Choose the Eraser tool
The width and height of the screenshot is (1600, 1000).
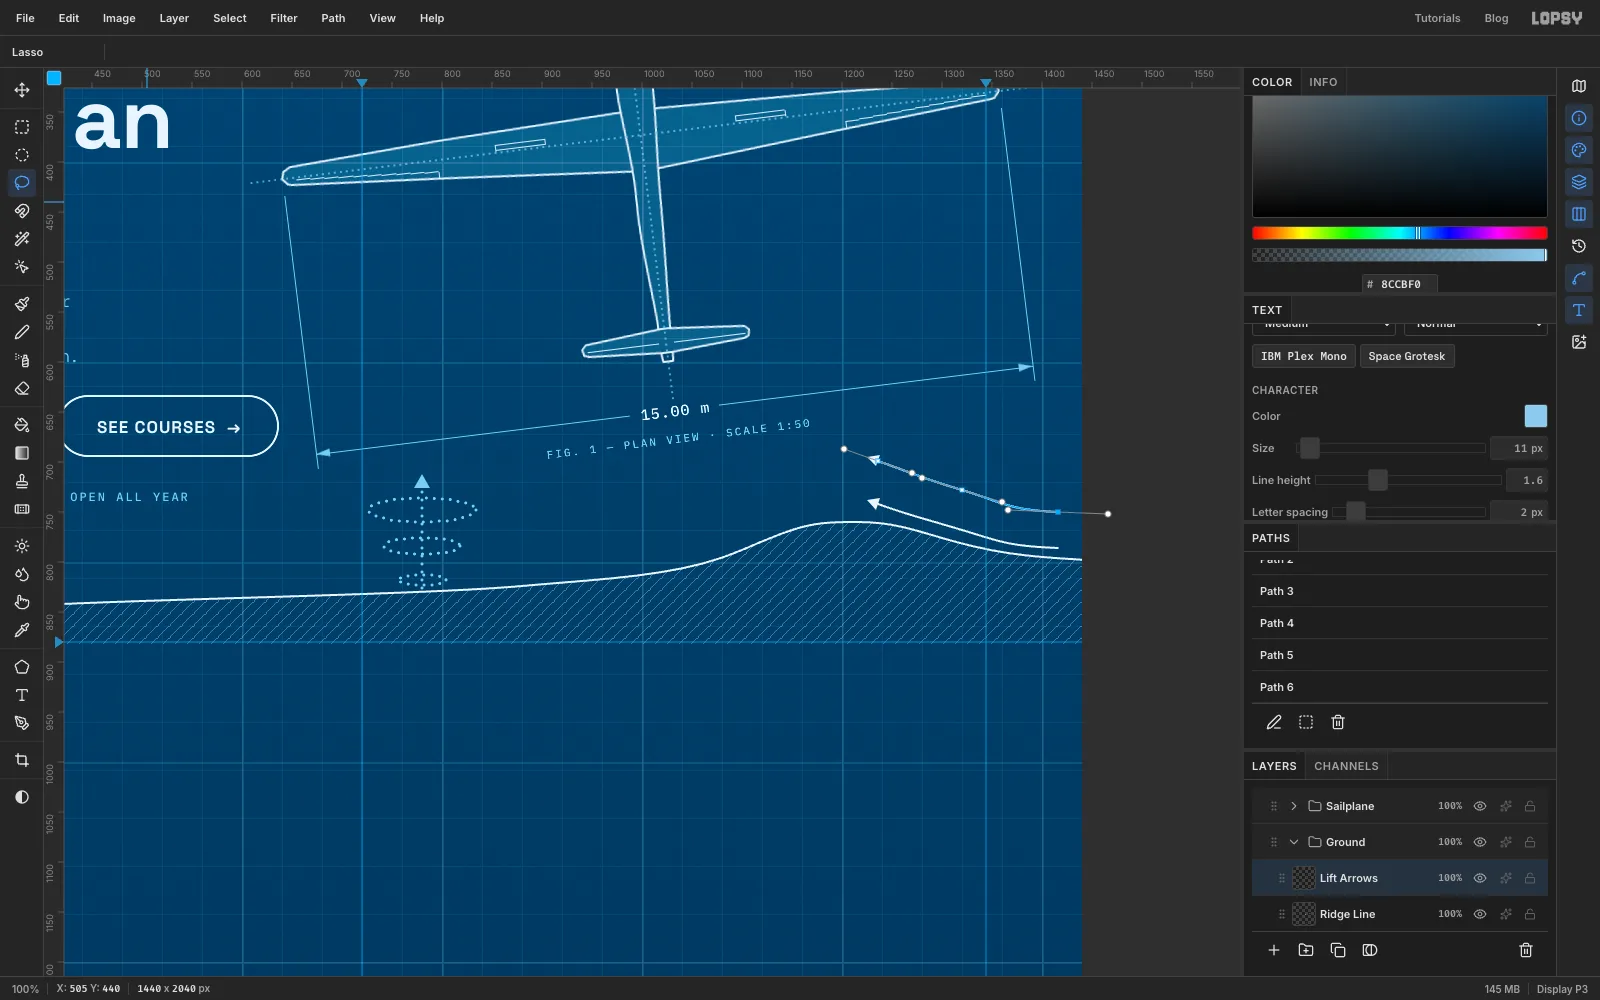[22, 388]
